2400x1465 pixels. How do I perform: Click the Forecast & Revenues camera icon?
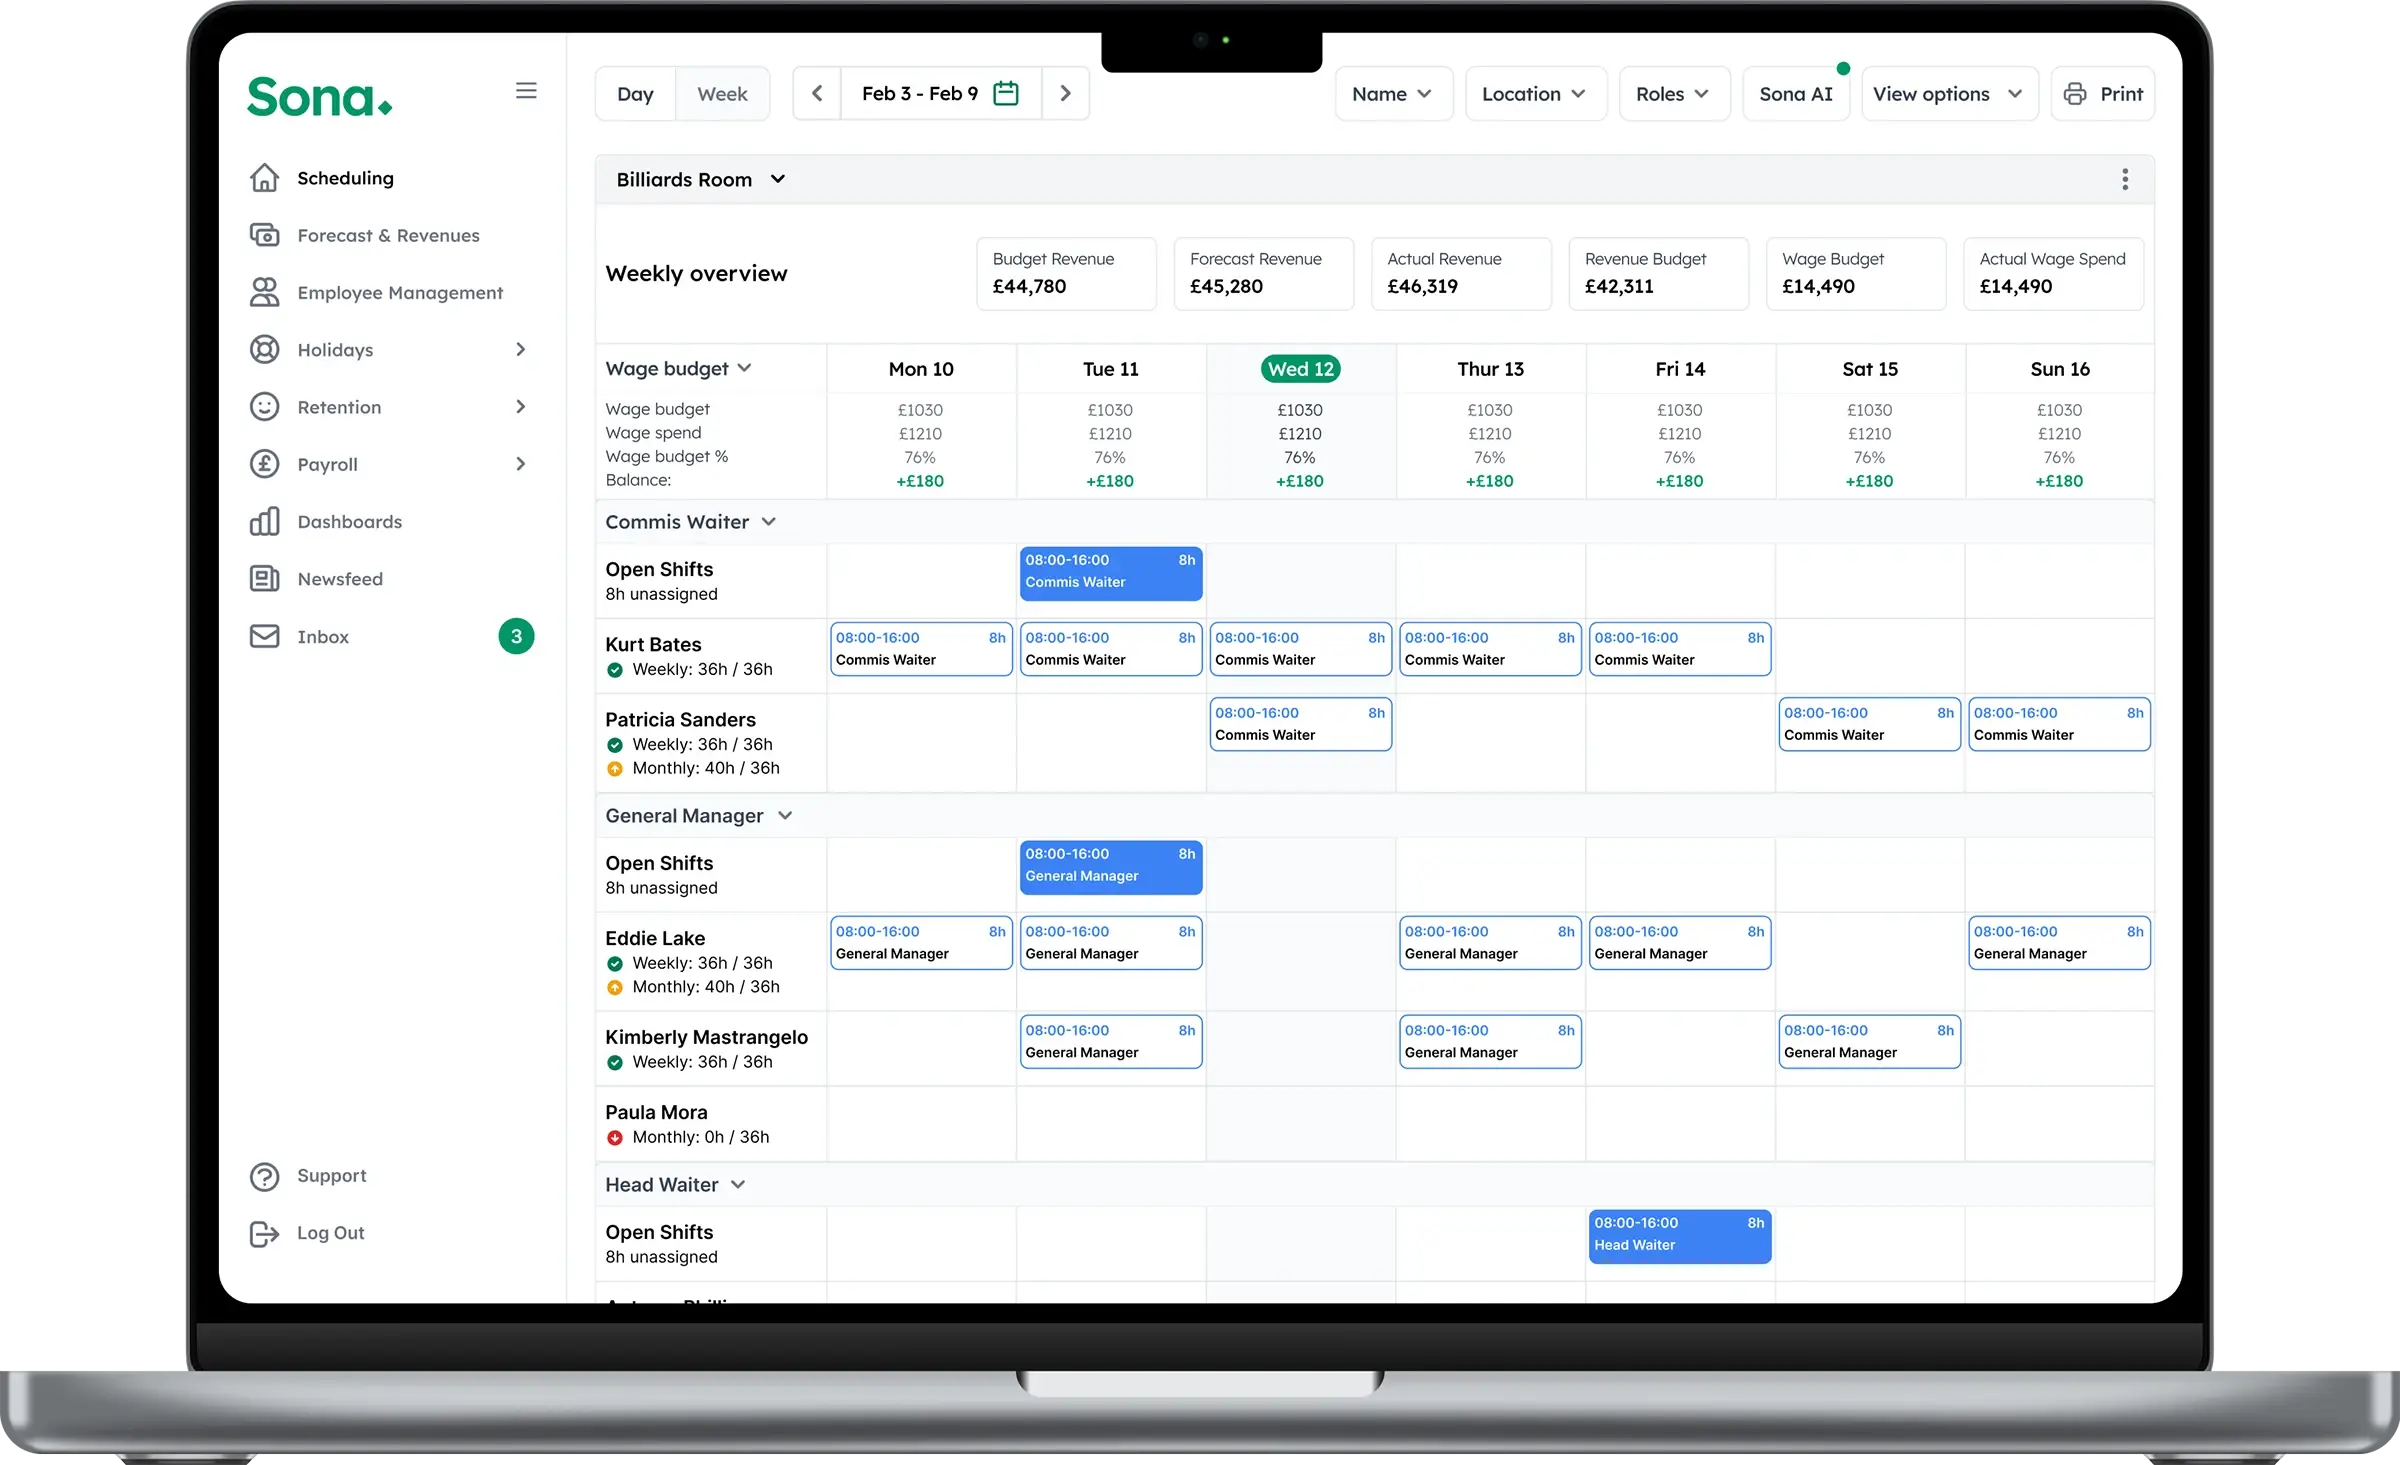[264, 235]
